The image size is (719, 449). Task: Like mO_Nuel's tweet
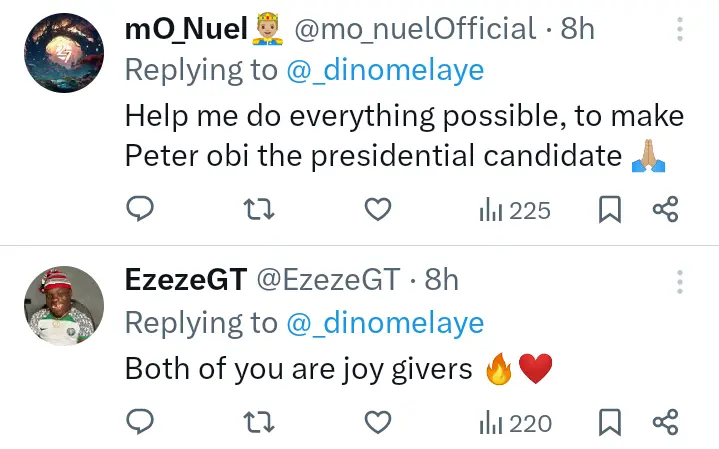tap(377, 210)
